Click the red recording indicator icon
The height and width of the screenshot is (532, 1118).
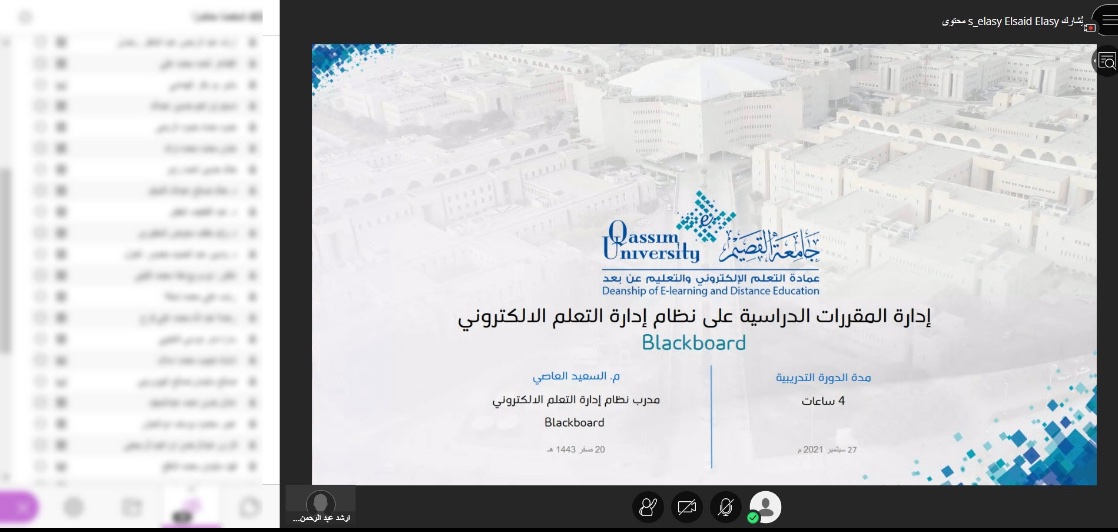pos(1089,26)
